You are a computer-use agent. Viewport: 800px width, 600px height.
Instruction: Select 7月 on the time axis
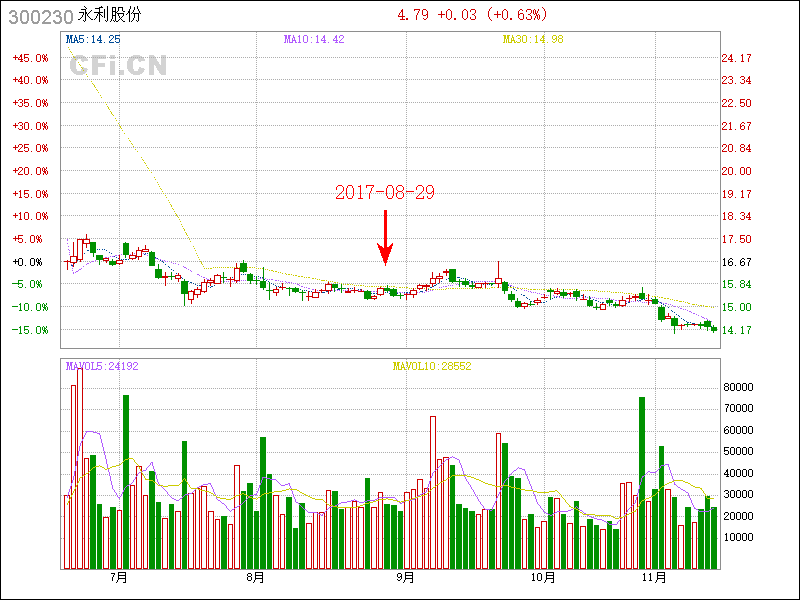pyautogui.click(x=119, y=577)
